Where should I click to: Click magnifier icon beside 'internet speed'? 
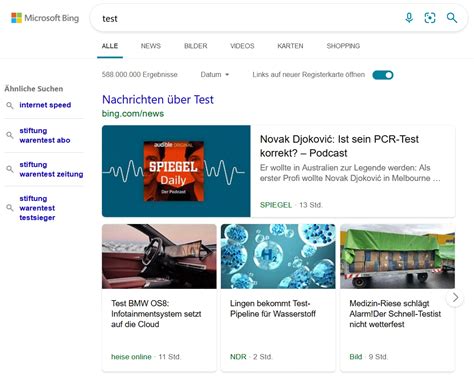pos(10,106)
